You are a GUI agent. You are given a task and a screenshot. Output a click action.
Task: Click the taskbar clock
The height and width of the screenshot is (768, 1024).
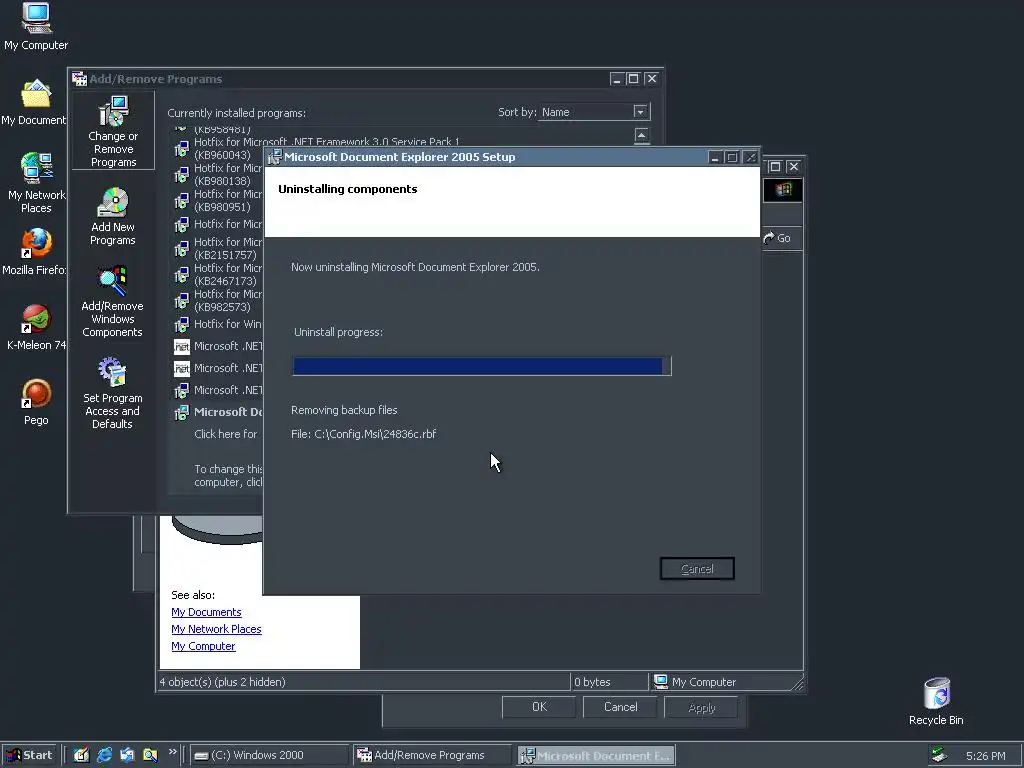(985, 756)
